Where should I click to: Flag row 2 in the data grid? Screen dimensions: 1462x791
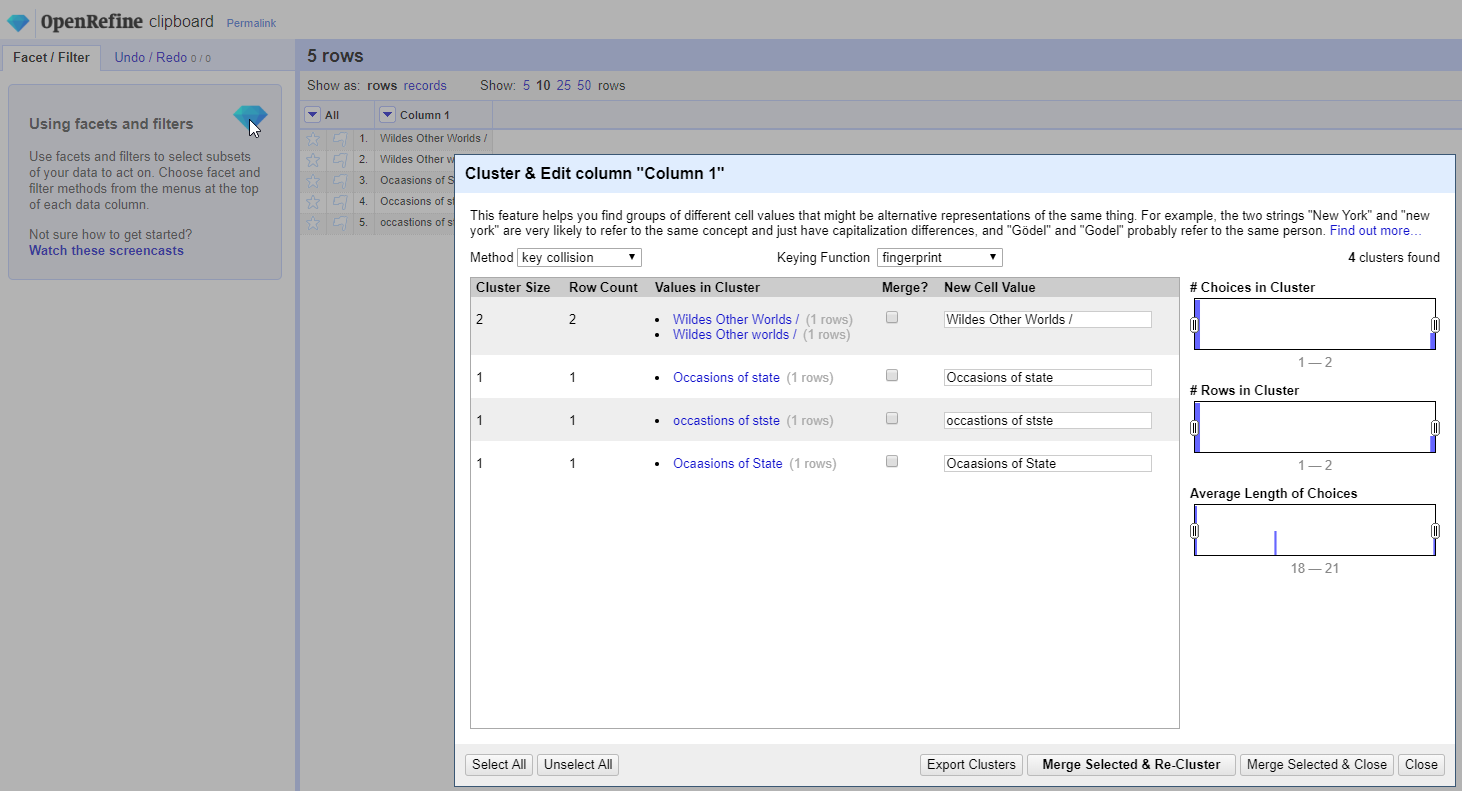(340, 160)
